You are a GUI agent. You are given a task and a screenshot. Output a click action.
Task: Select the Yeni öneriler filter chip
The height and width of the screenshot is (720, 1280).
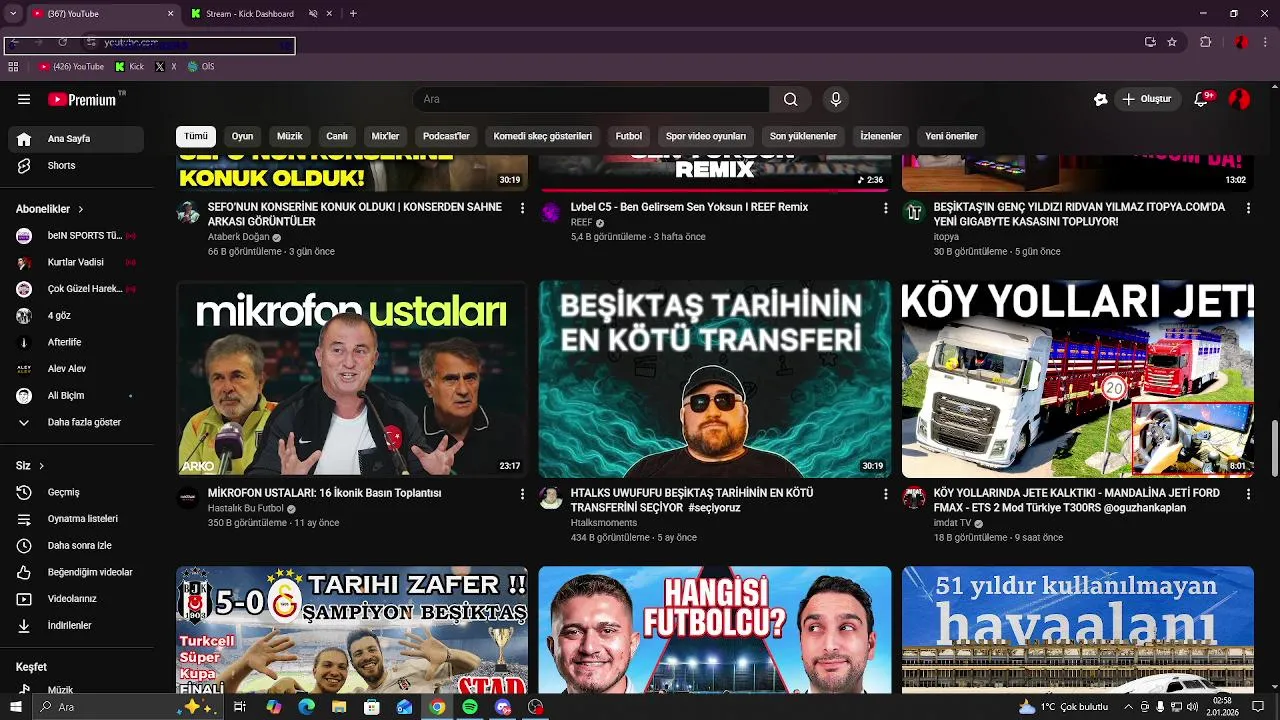pos(951,136)
